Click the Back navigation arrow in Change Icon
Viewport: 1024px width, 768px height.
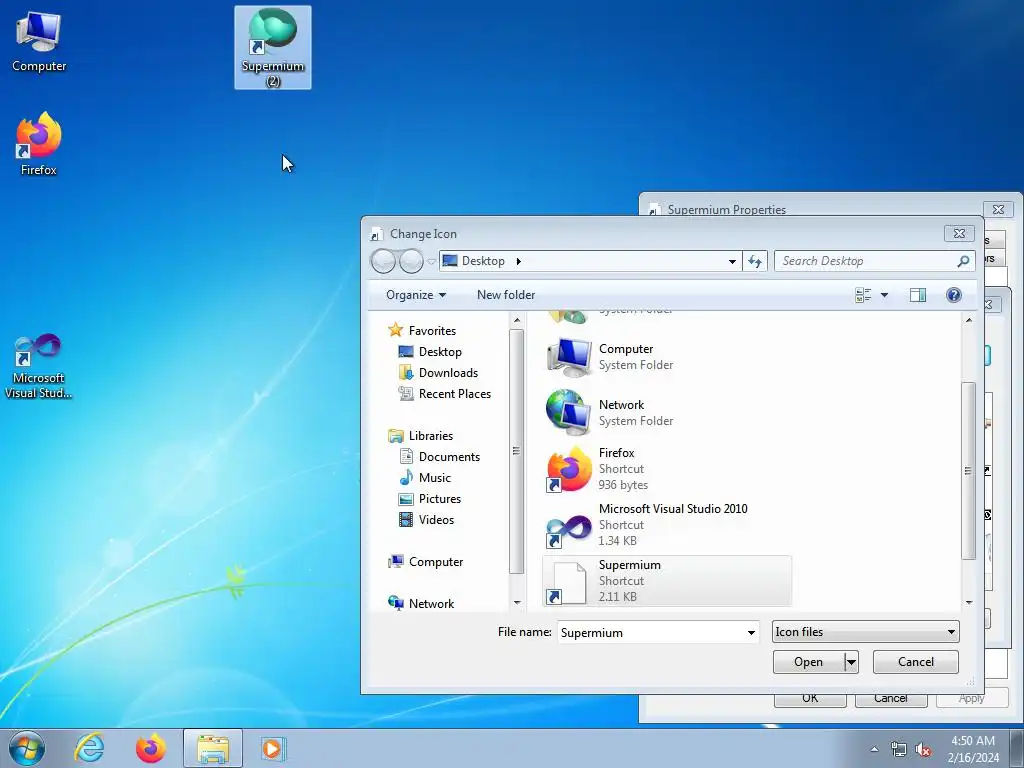pos(383,261)
